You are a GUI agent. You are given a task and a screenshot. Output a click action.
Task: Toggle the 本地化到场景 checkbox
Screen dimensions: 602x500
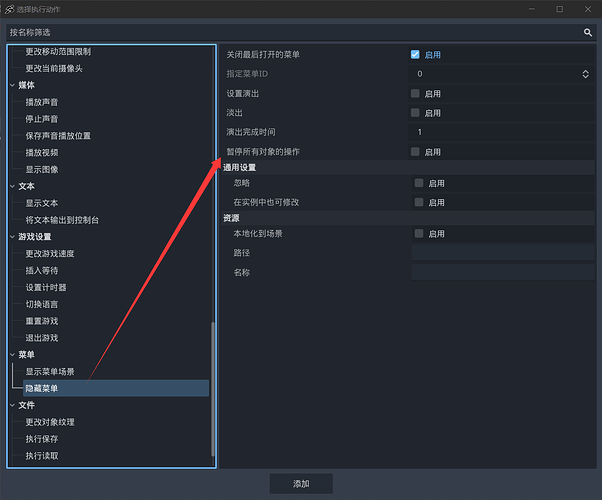[419, 233]
